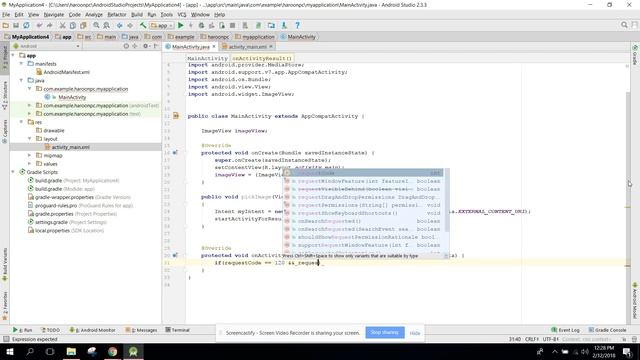
Task: Click the Redo toolbar icon
Action: click(49, 25)
